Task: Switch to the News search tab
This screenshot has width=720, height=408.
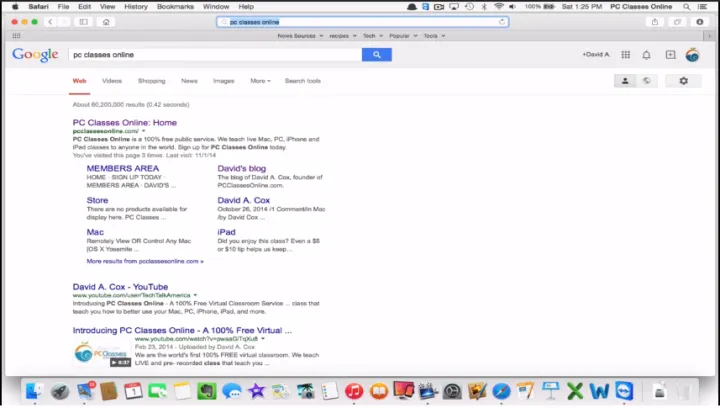Action: click(189, 81)
